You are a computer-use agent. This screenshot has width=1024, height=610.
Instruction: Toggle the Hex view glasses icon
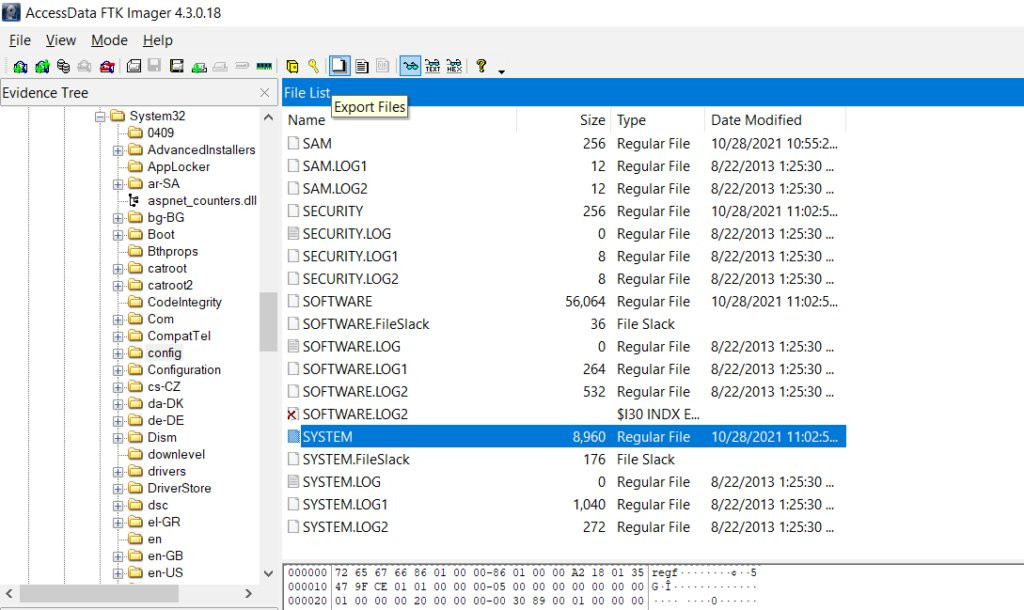(x=455, y=66)
